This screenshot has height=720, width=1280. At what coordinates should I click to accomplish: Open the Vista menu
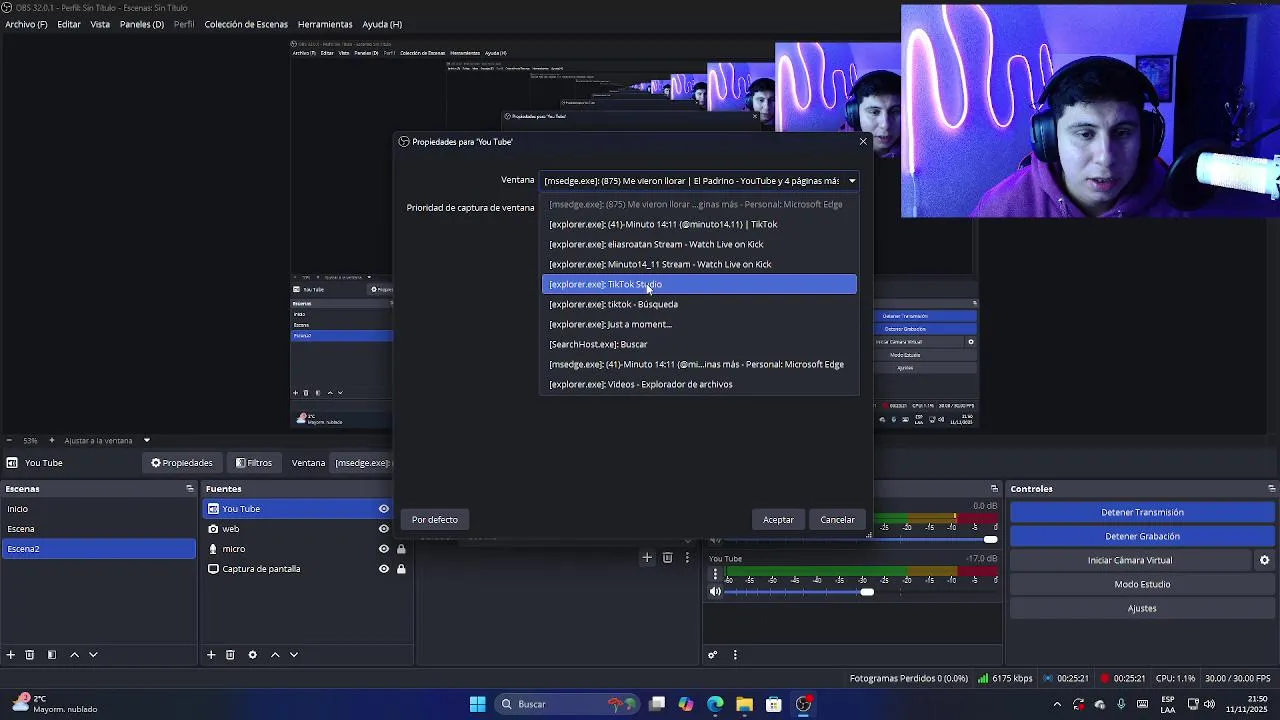(100, 24)
